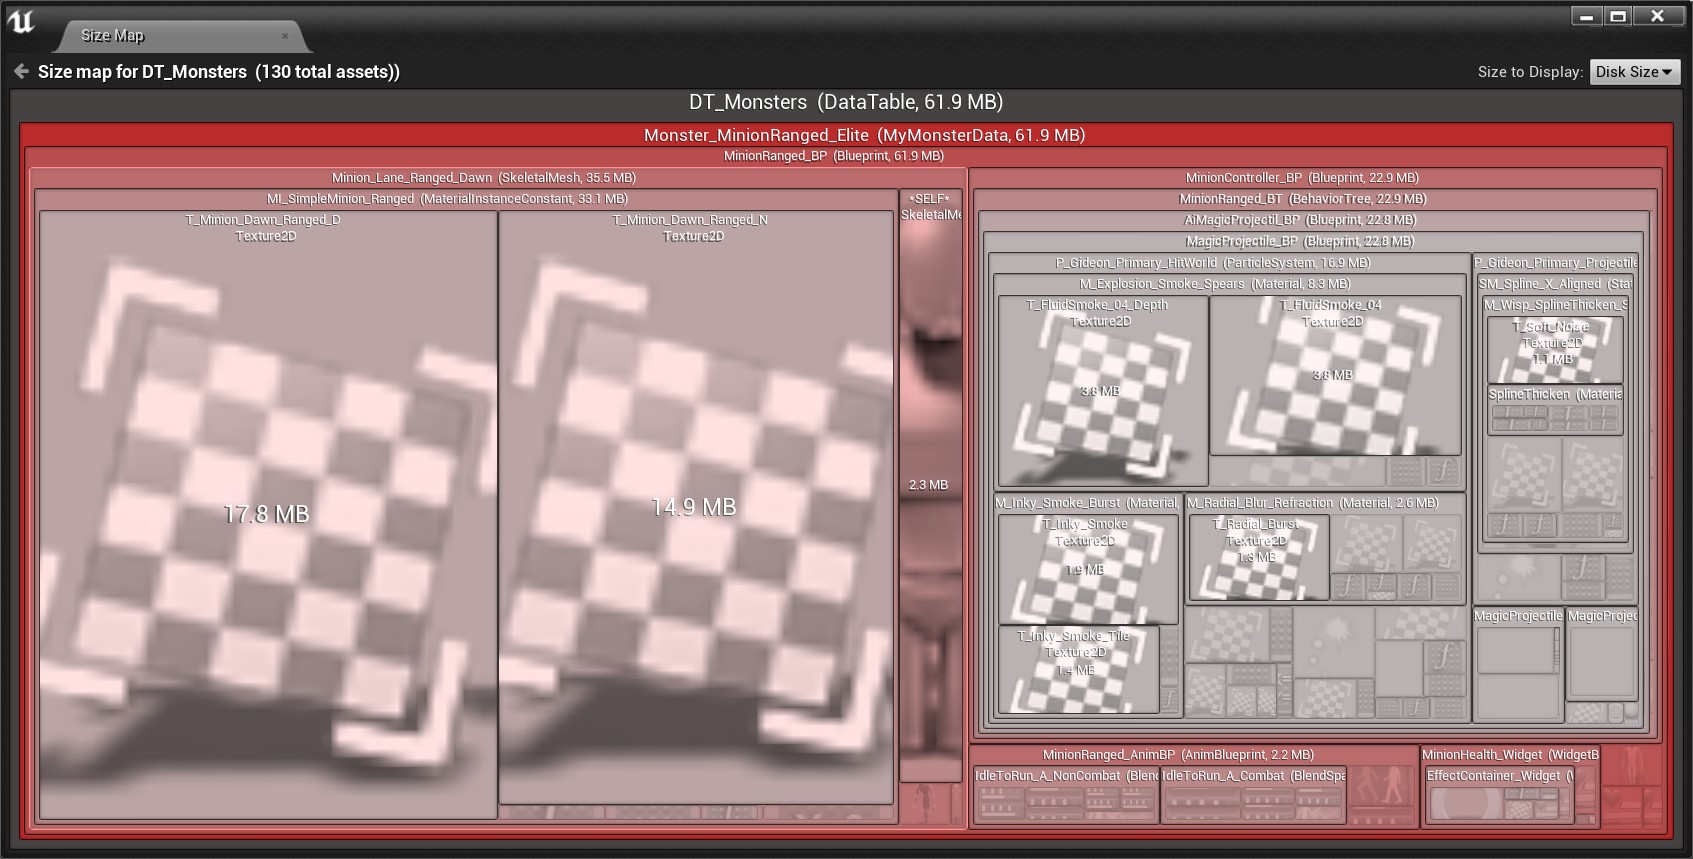Select the M_Explosion_Smoke_Spears material node
This screenshot has height=859, width=1693.
[x=1214, y=284]
